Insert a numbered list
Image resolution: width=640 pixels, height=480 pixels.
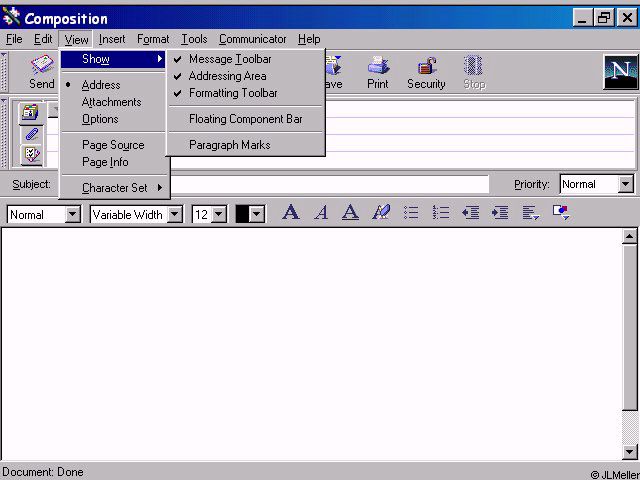click(441, 213)
